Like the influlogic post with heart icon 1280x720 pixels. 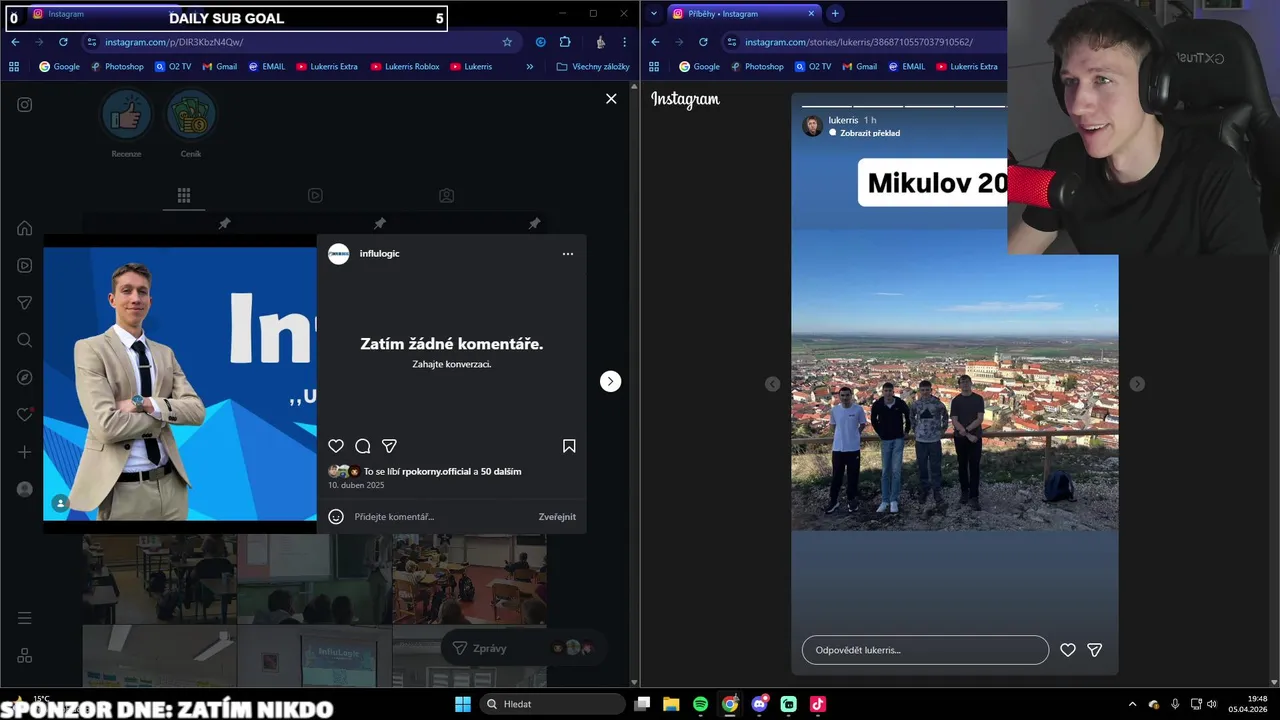pos(336,446)
